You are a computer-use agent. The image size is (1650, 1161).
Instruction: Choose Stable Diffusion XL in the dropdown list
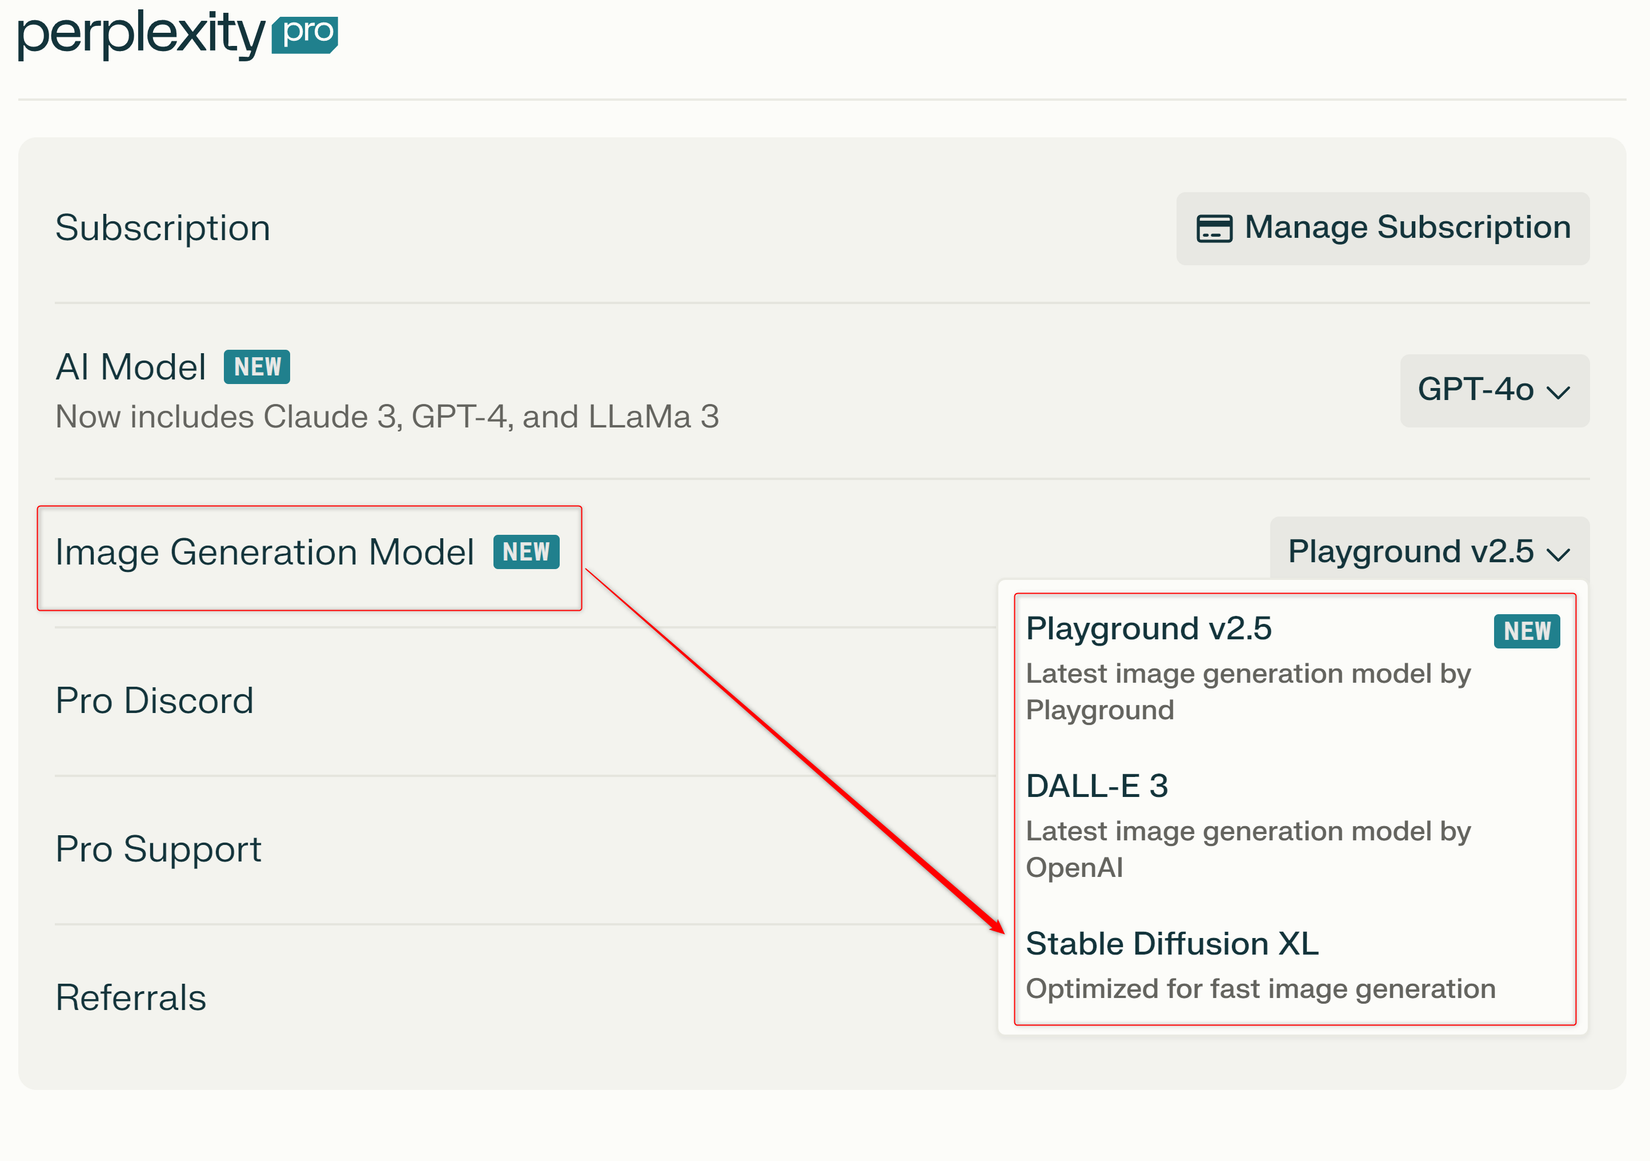[x=1172, y=944]
